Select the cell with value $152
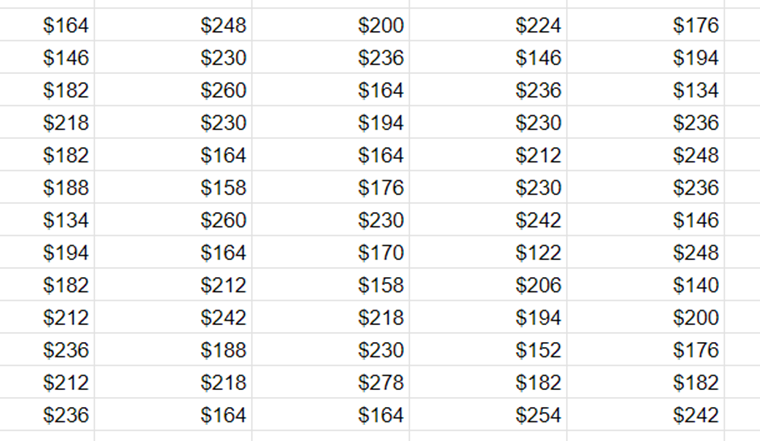760x441 pixels. pos(488,349)
